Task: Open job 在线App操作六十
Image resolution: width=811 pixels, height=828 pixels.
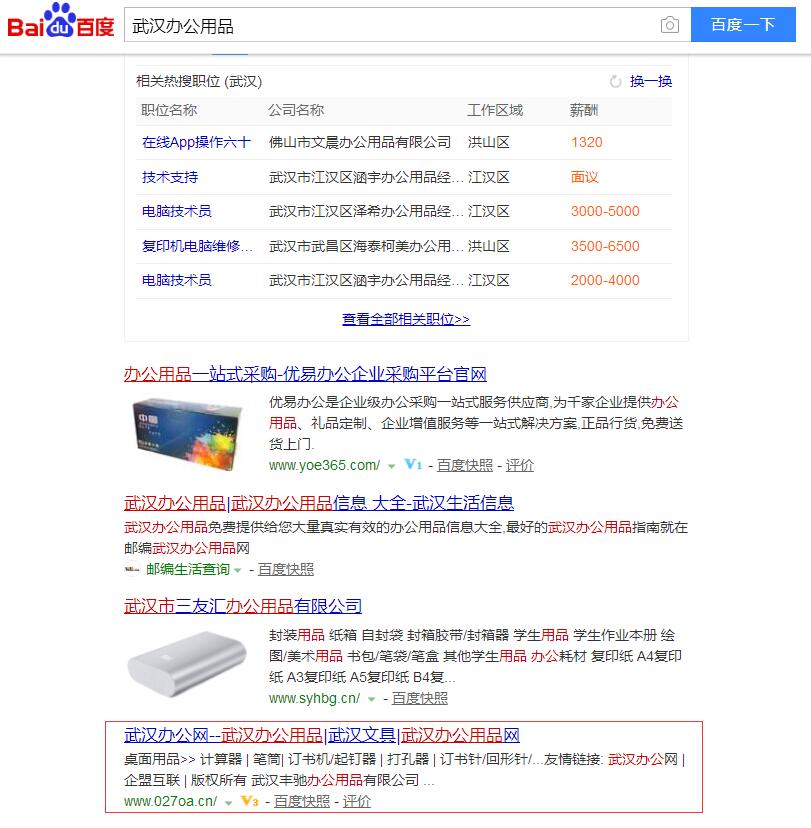Action: [x=196, y=142]
